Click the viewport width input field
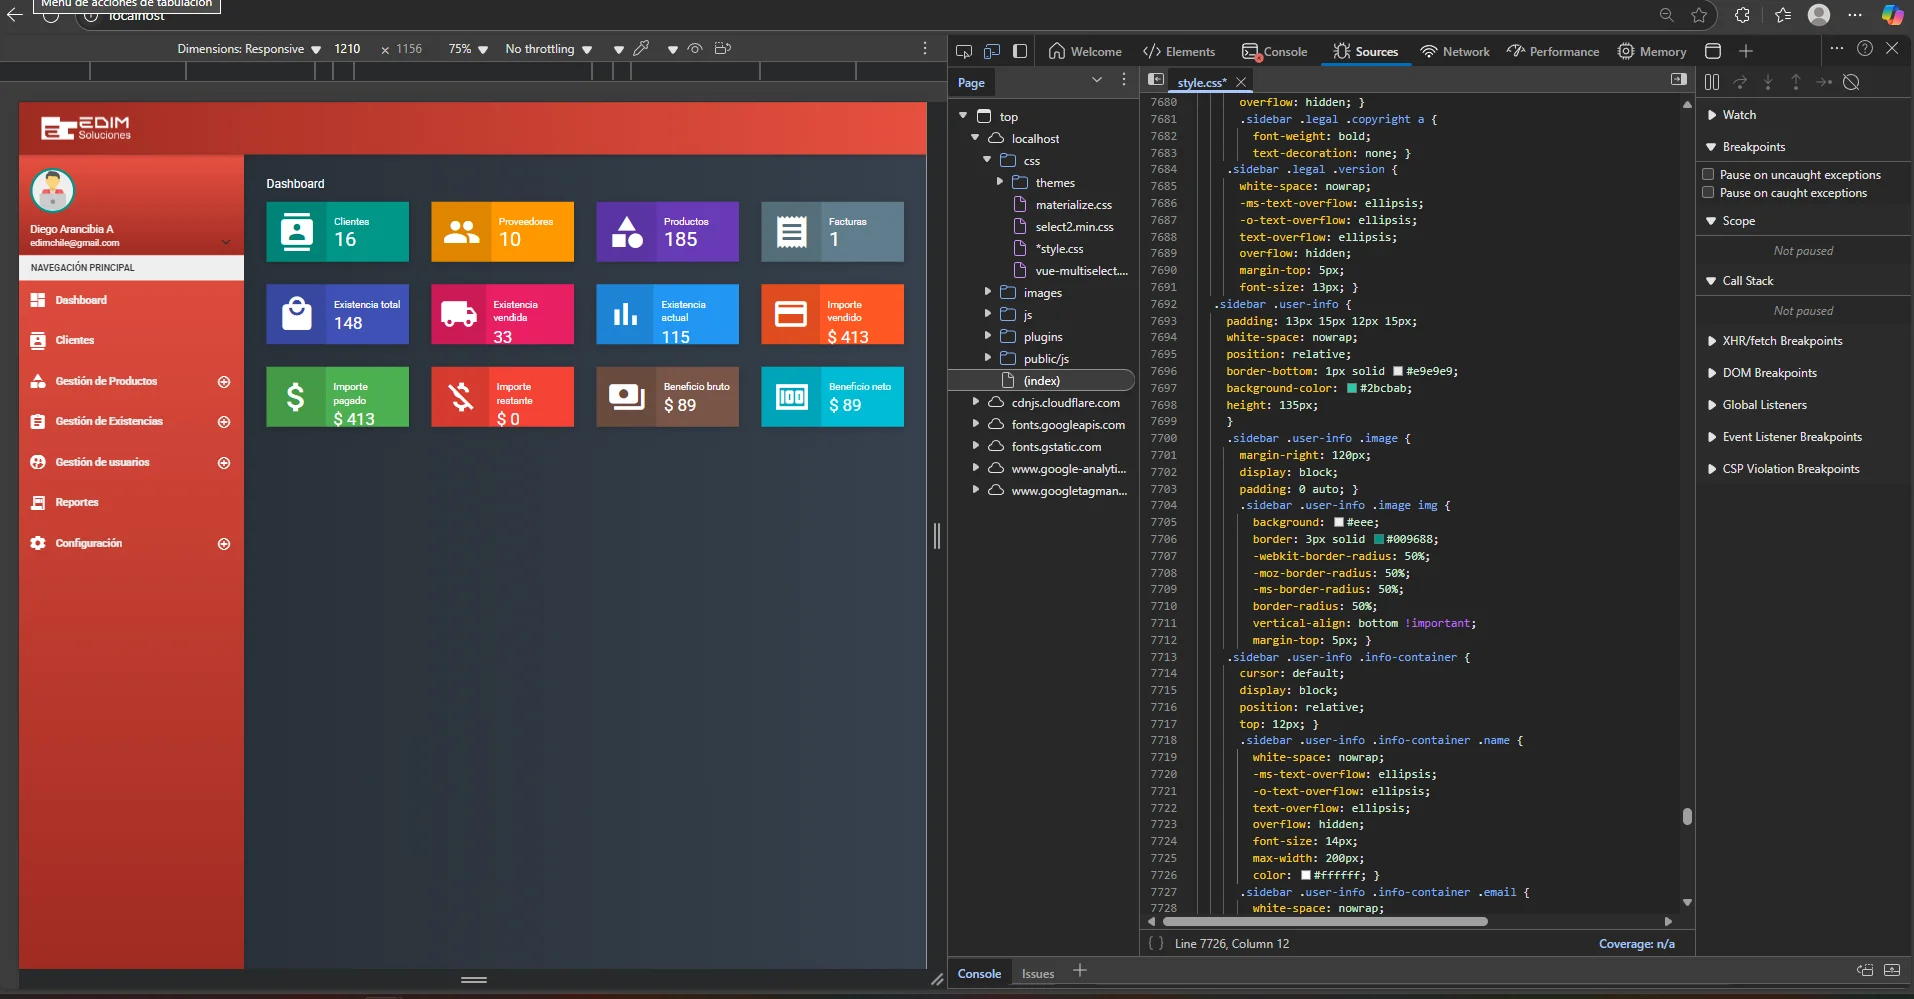1914x999 pixels. (347, 49)
